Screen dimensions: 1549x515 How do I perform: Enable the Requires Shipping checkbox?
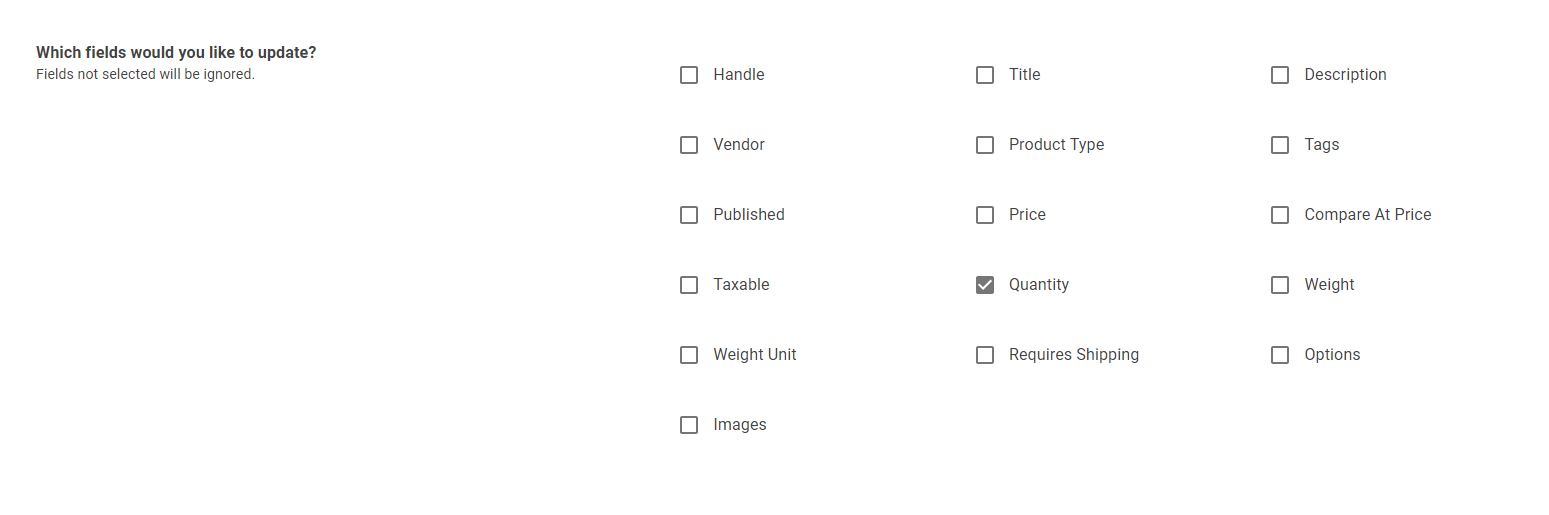coord(985,355)
